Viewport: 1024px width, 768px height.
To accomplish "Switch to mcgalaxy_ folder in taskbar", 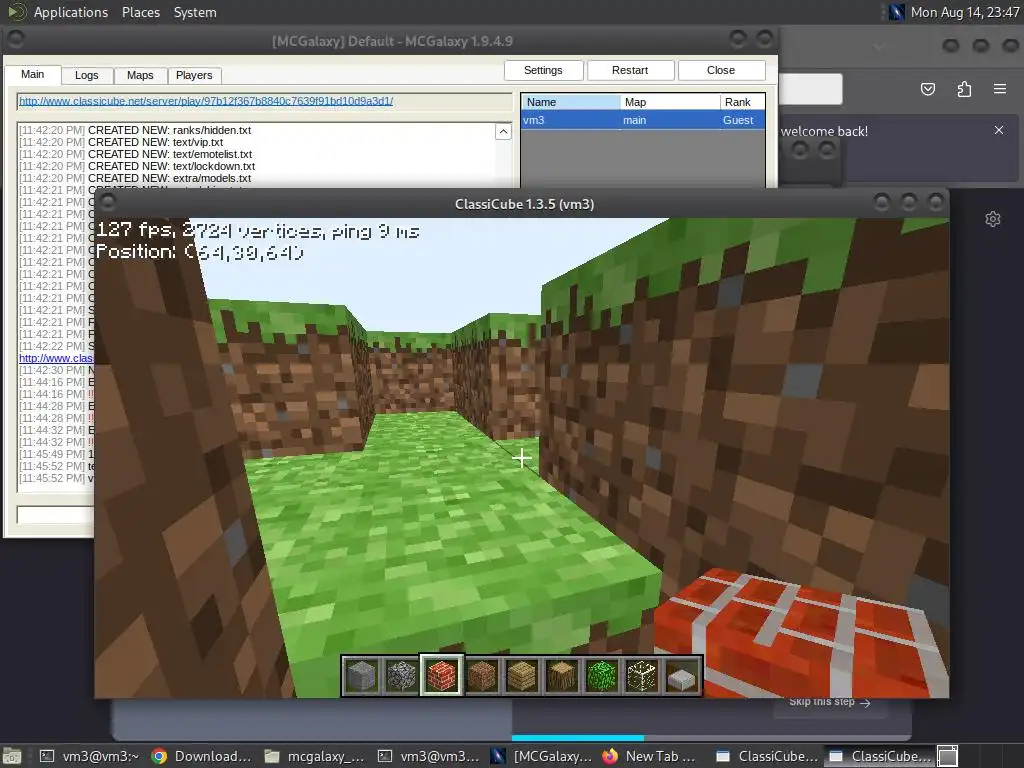I will click(x=315, y=756).
